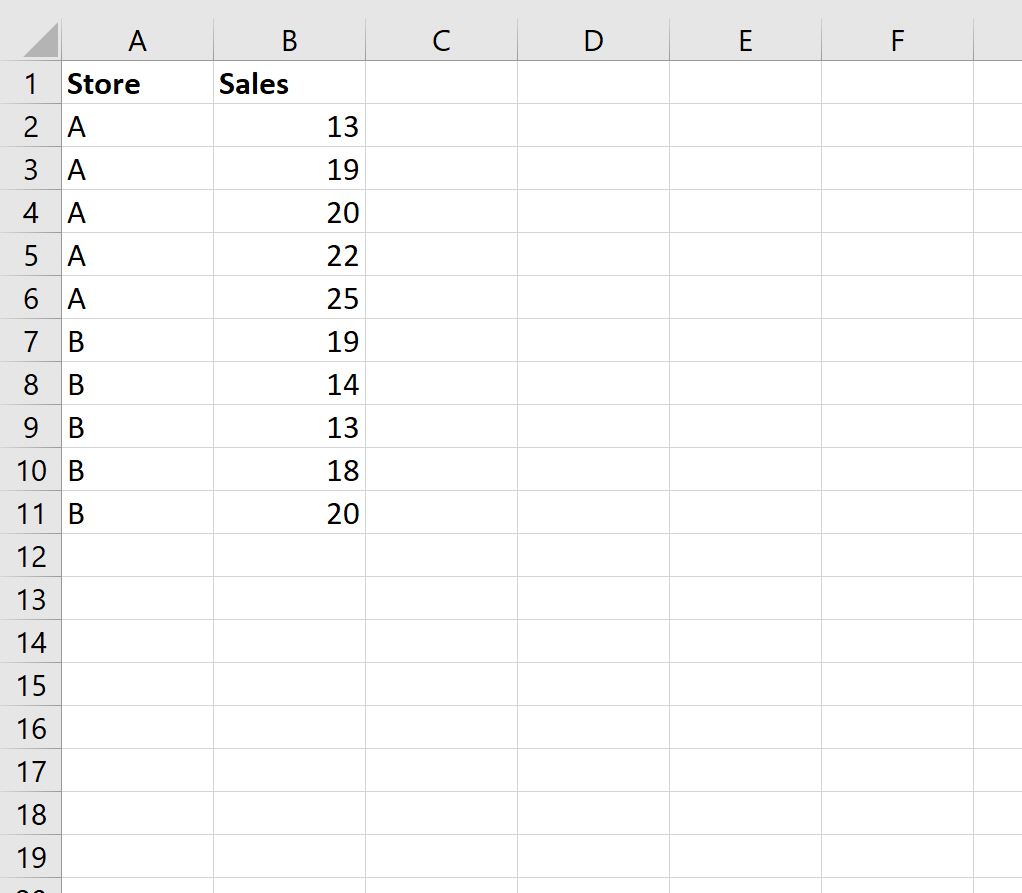Select the Store B cell in row 7
The image size is (1022, 893).
[x=138, y=341]
